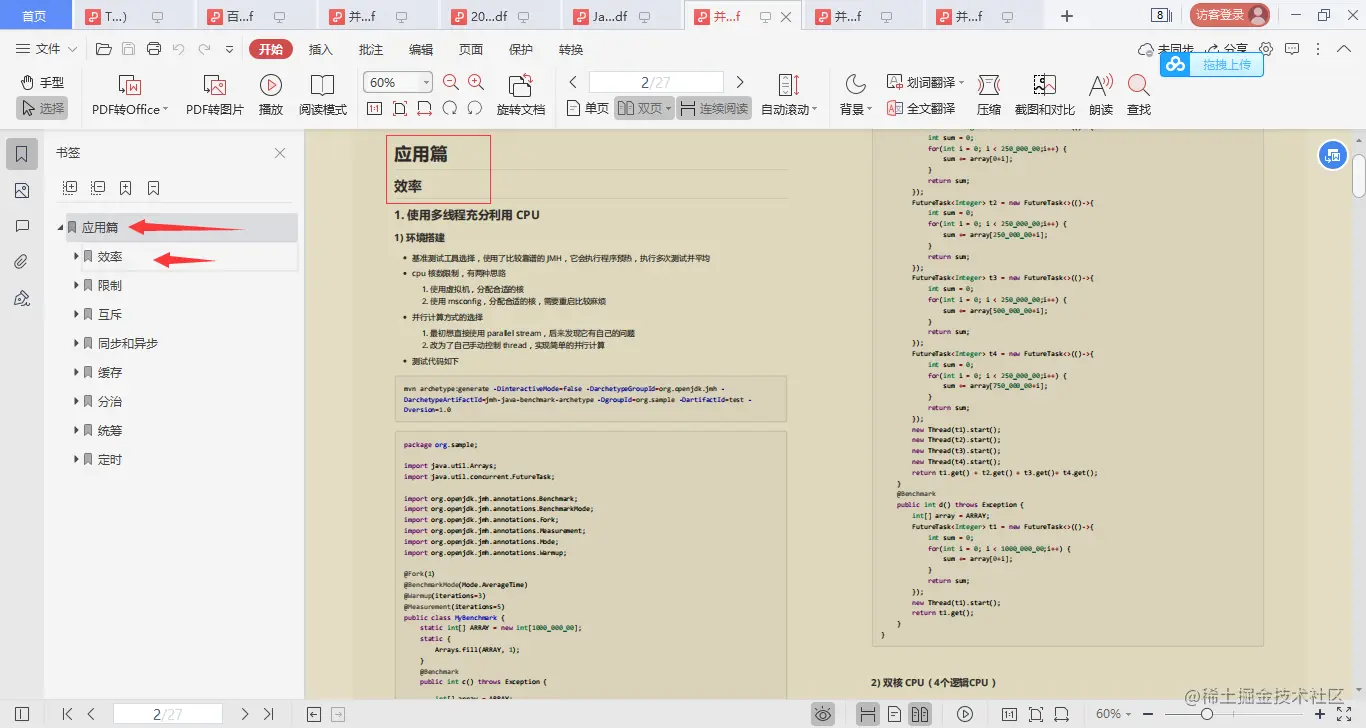1366x728 pixels.
Task: Collapse the 应用篇 bookmark
Action: tap(61, 228)
